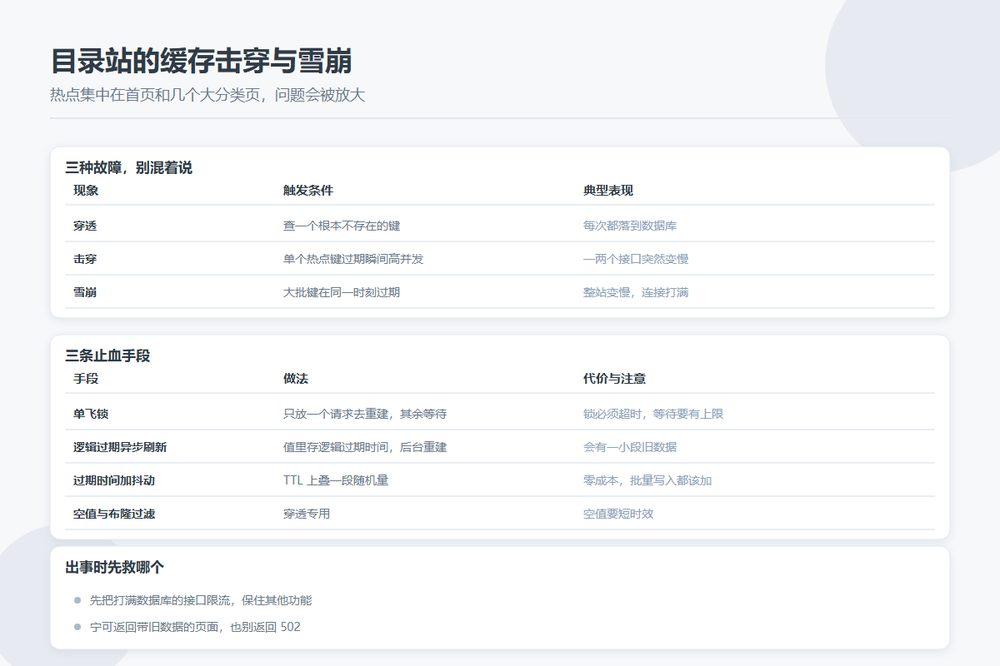Select the column header 手段

[85, 378]
